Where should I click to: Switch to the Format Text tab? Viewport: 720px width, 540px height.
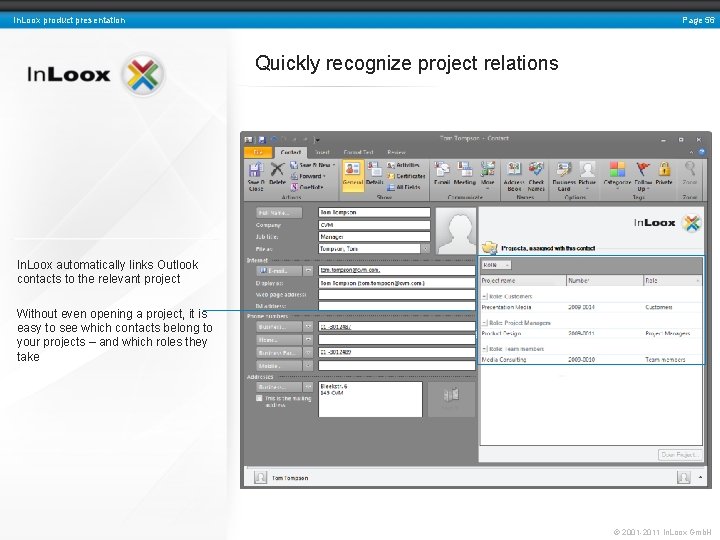(x=358, y=152)
